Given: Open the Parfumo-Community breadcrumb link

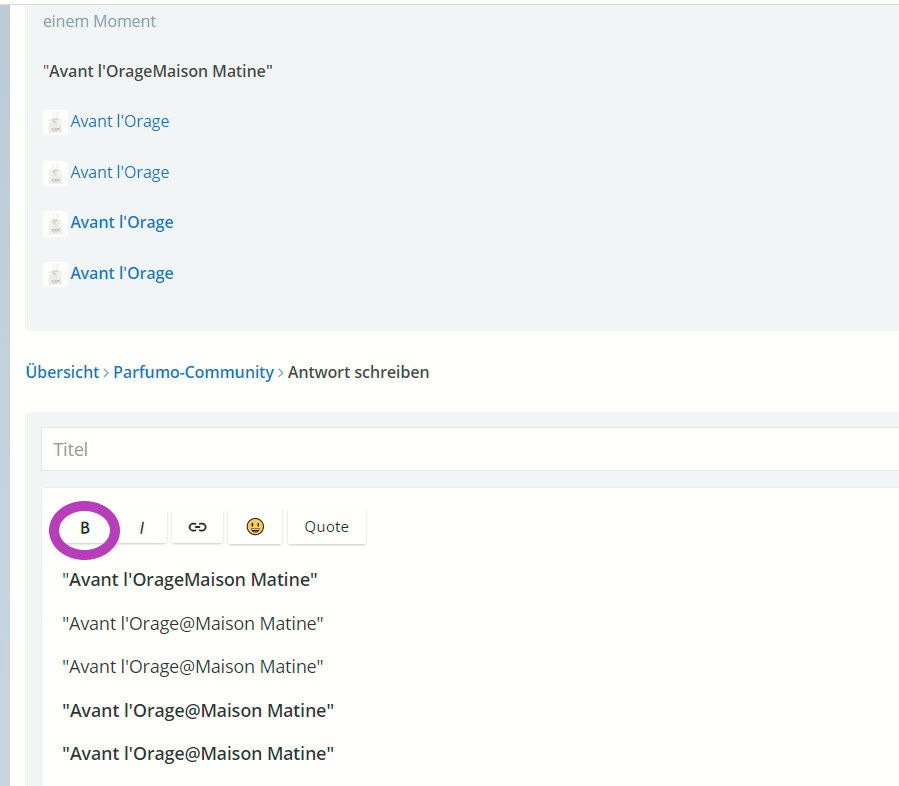Looking at the screenshot, I should tap(193, 372).
